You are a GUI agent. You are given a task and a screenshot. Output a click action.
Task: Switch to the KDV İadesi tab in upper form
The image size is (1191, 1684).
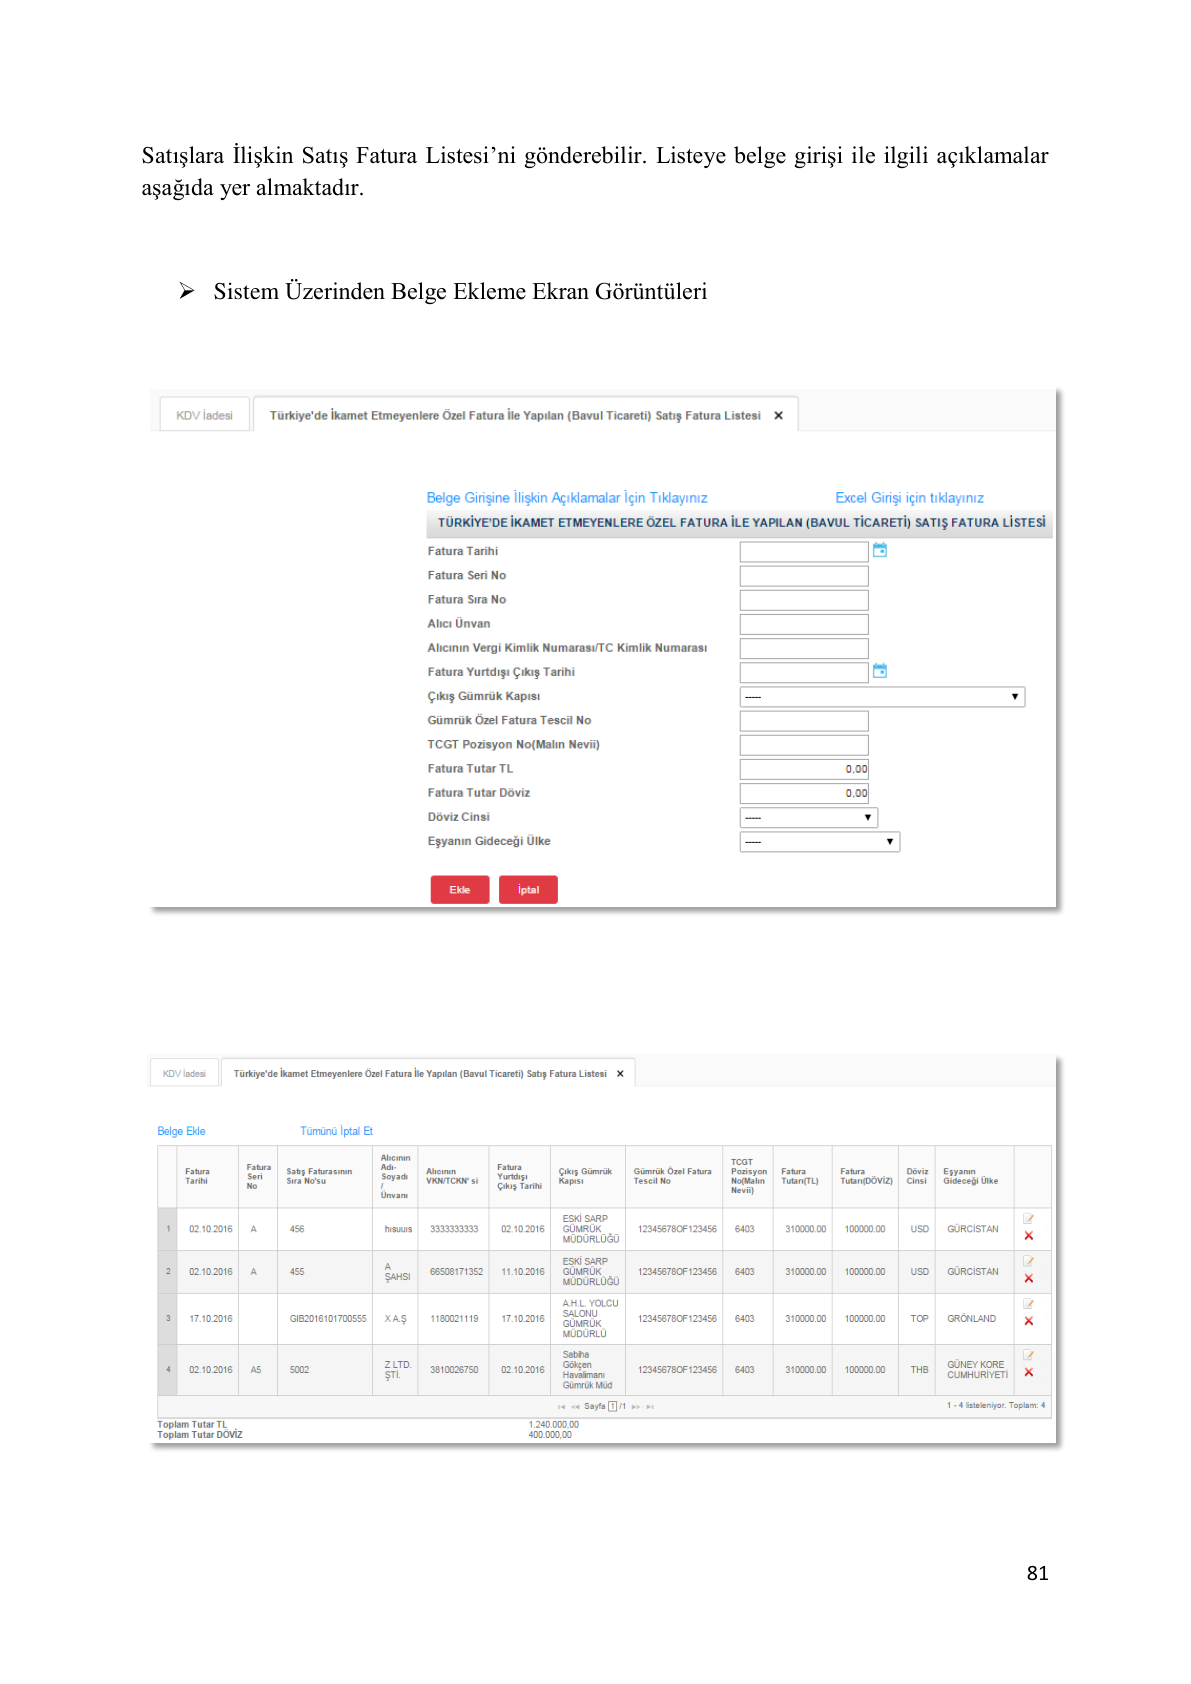(204, 416)
